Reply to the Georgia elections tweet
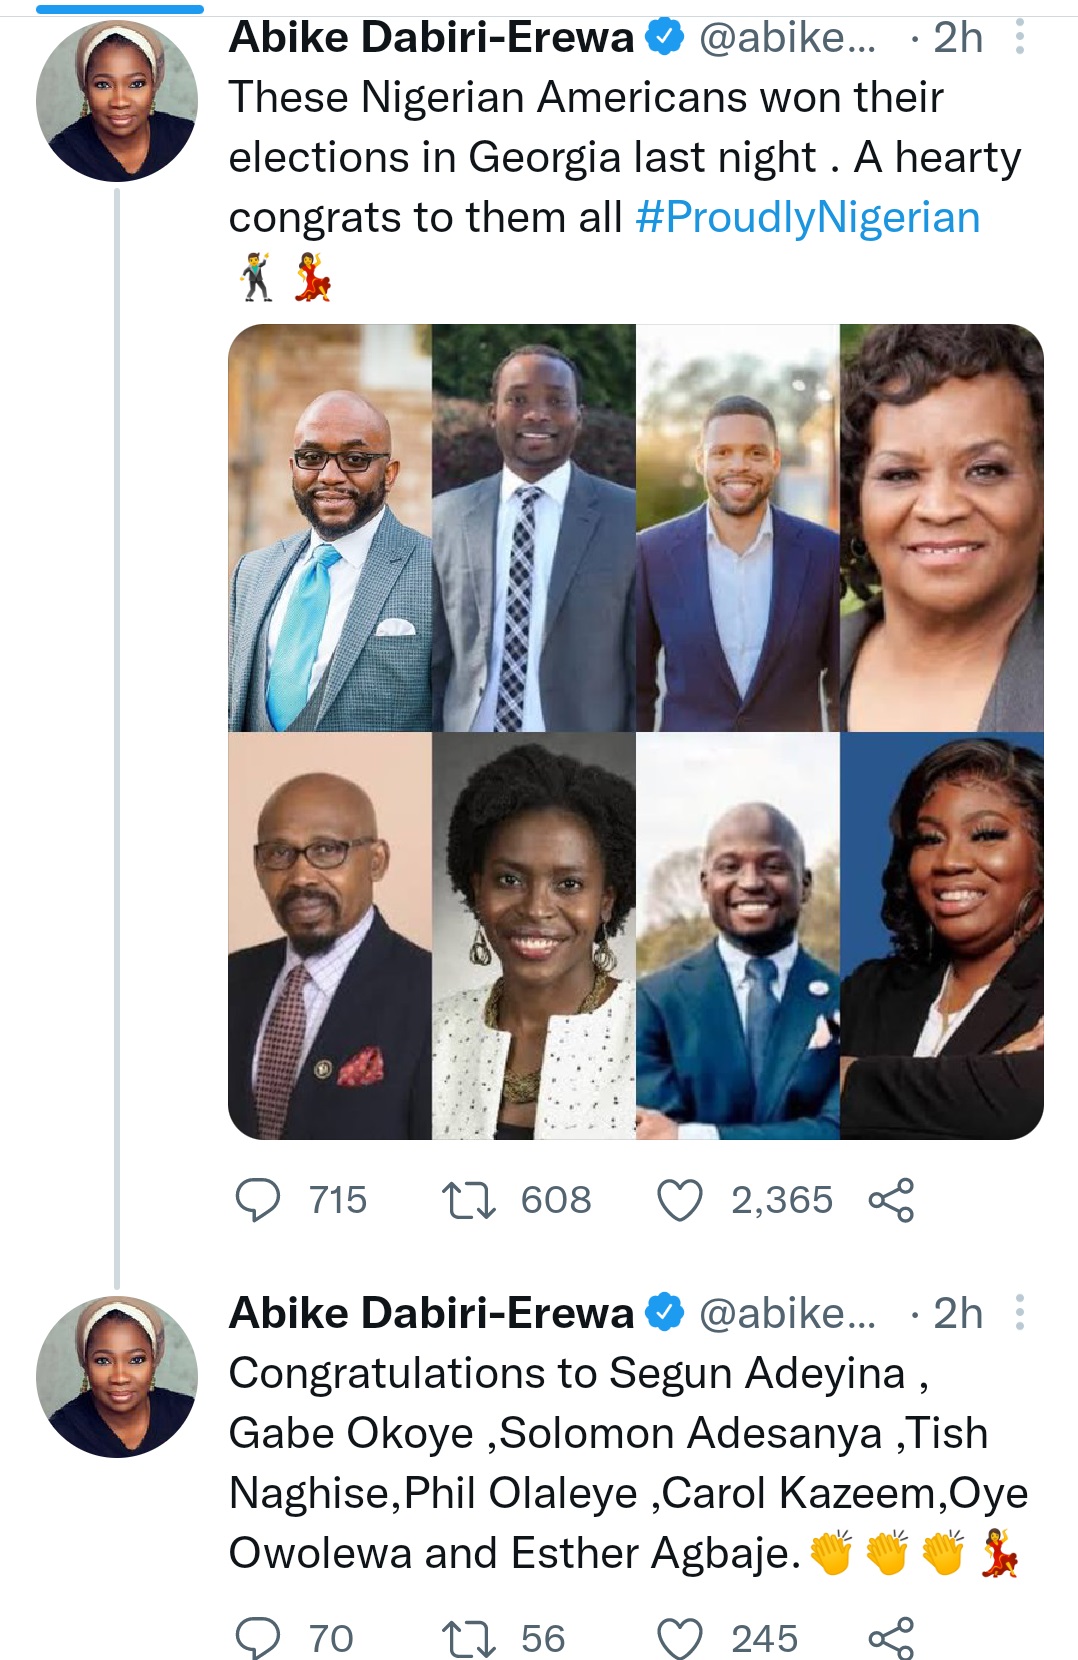The height and width of the screenshot is (1660, 1078). click(x=258, y=1200)
